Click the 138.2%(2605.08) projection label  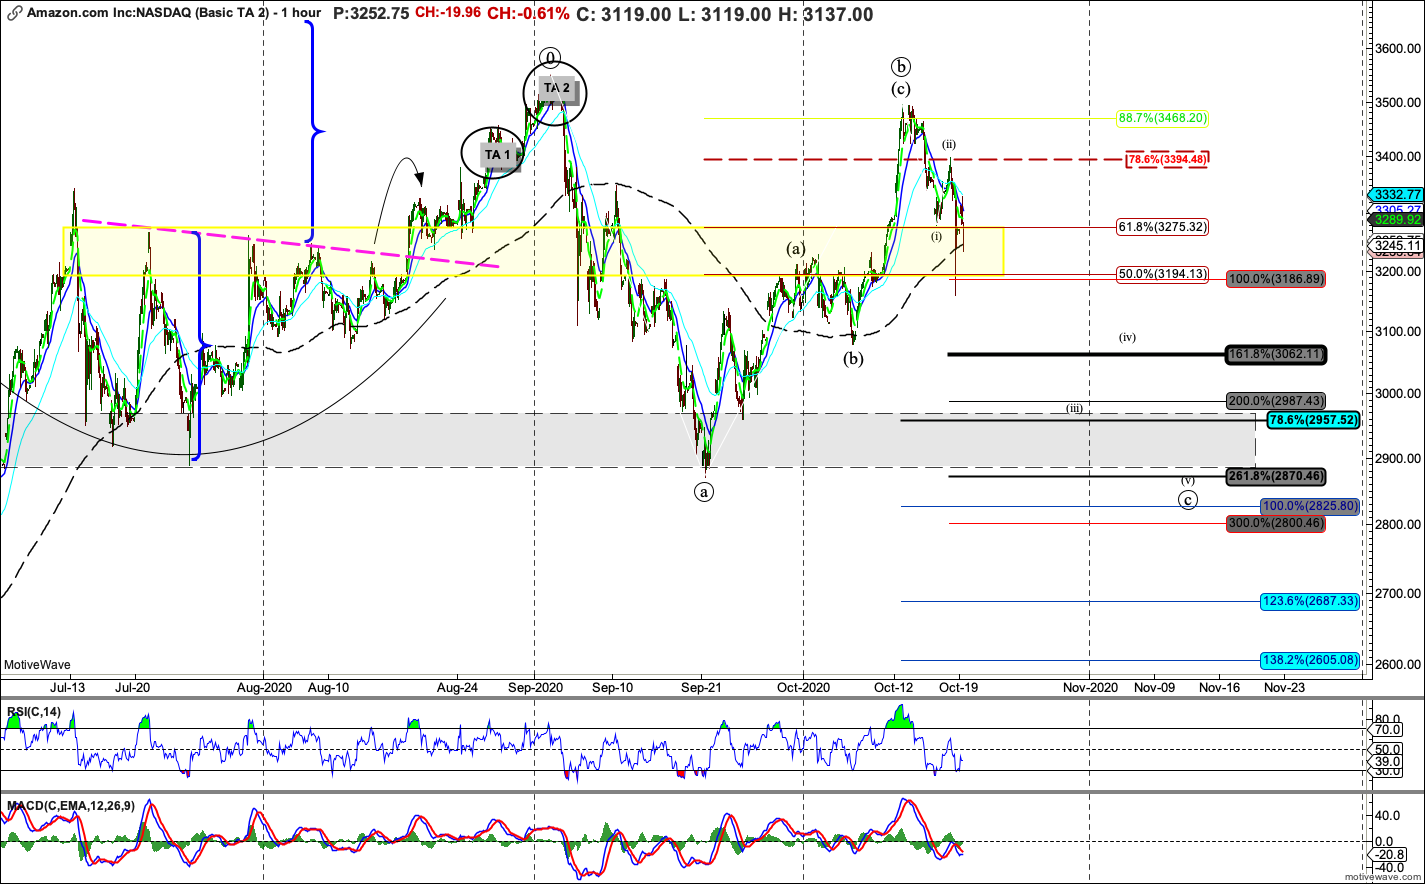[1310, 660]
